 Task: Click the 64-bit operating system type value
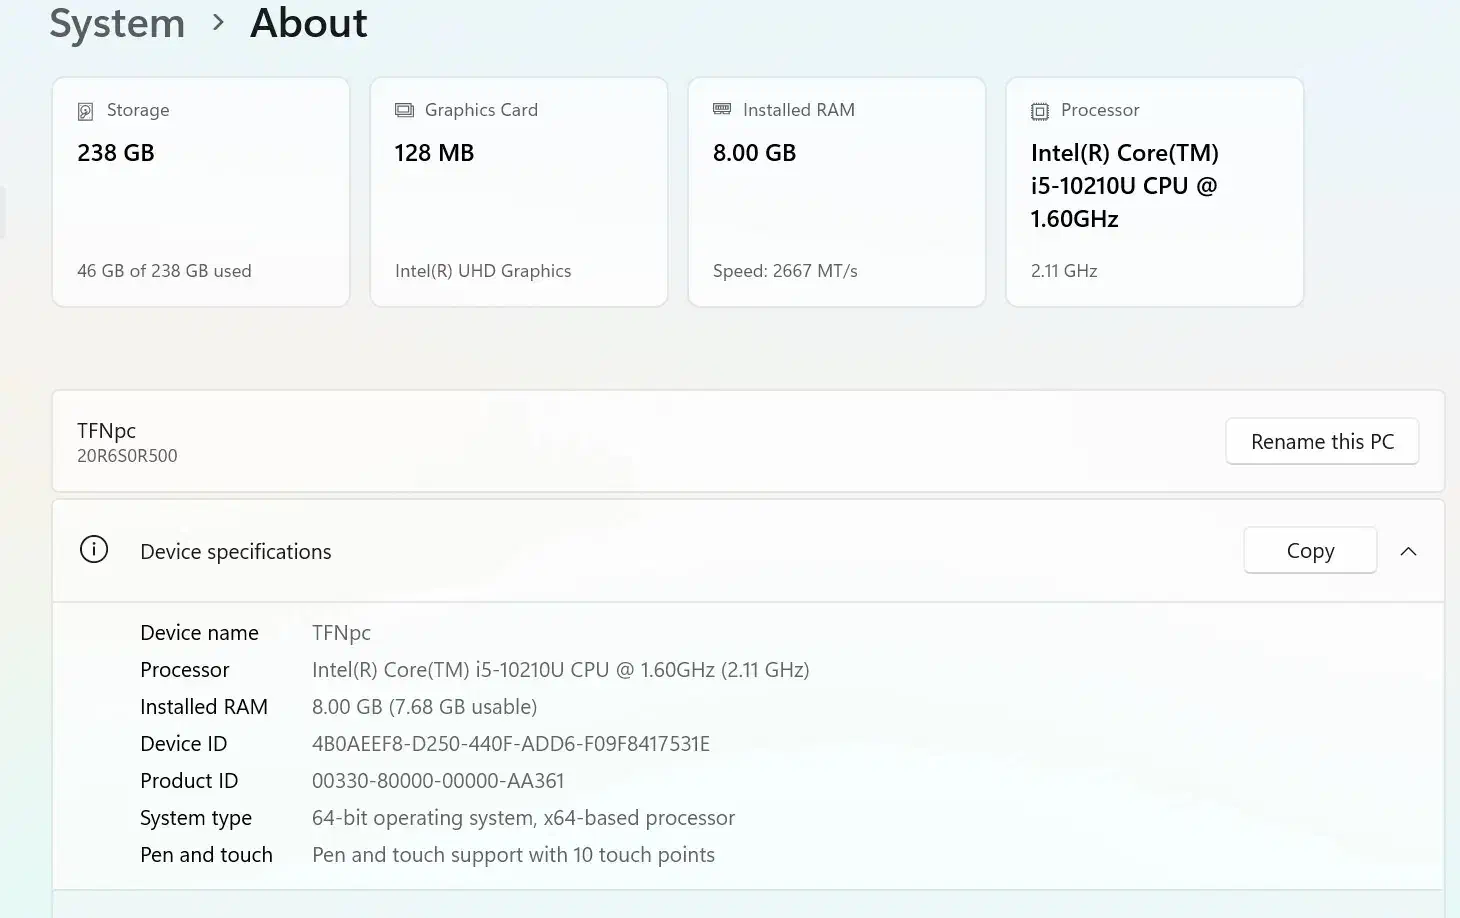pos(523,818)
